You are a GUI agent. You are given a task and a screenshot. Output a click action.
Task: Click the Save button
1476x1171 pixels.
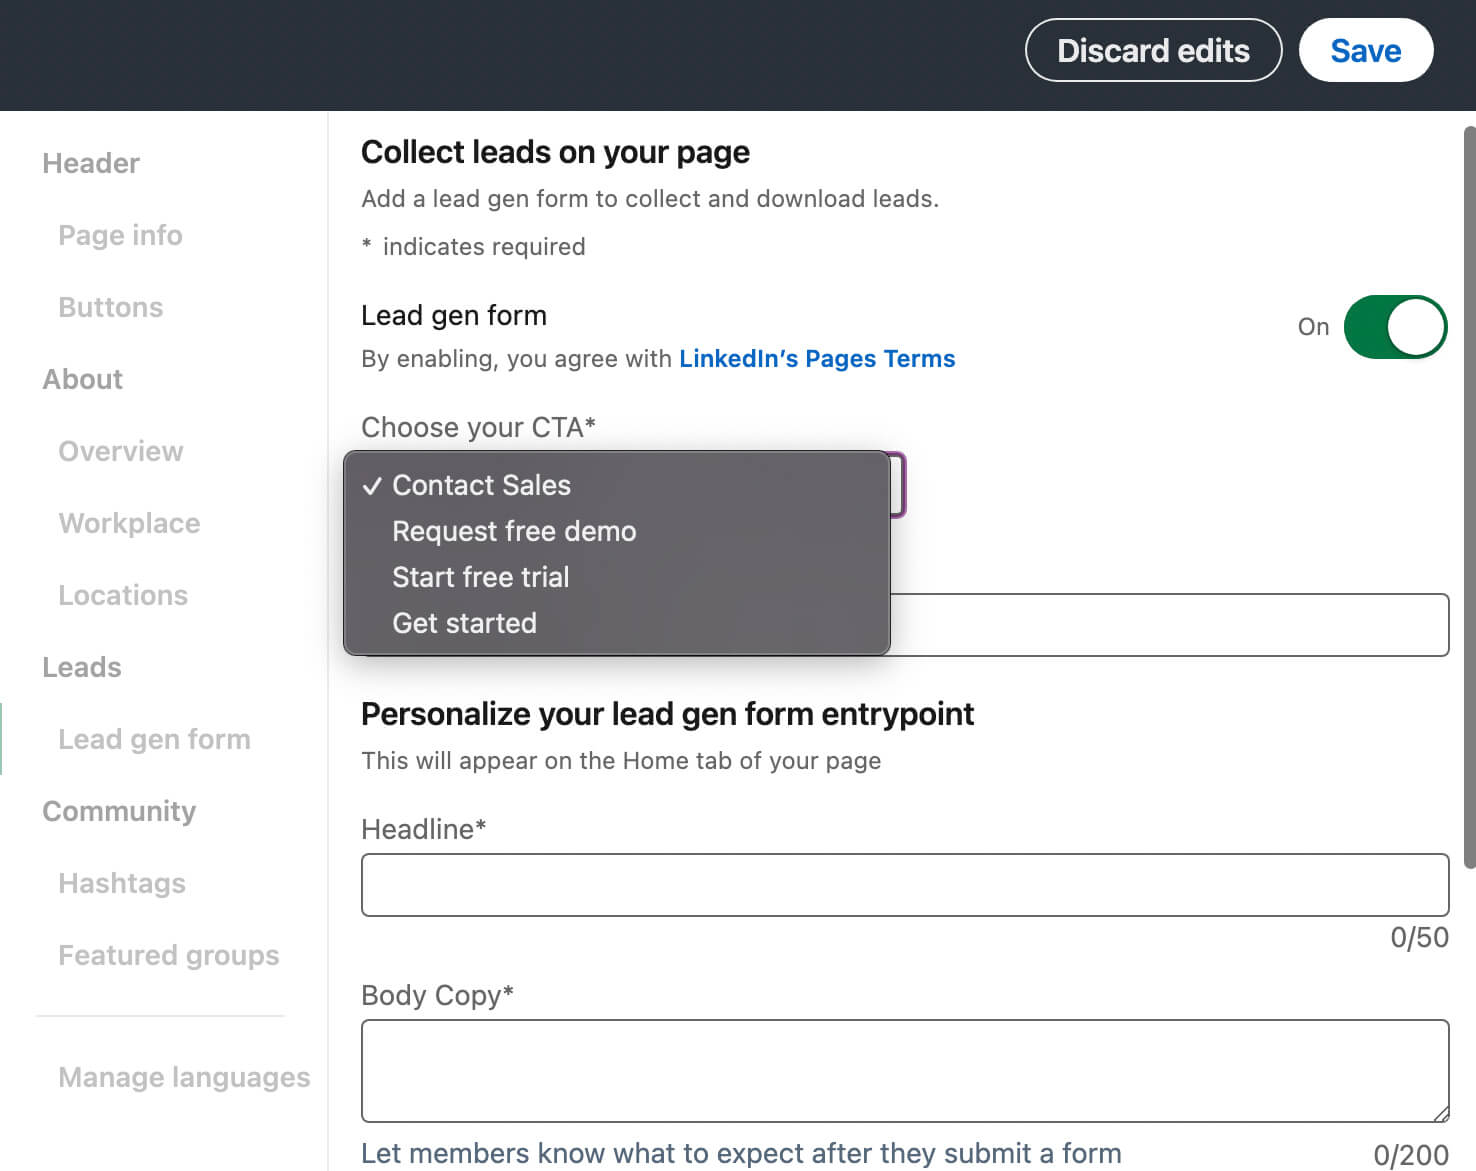coord(1365,50)
